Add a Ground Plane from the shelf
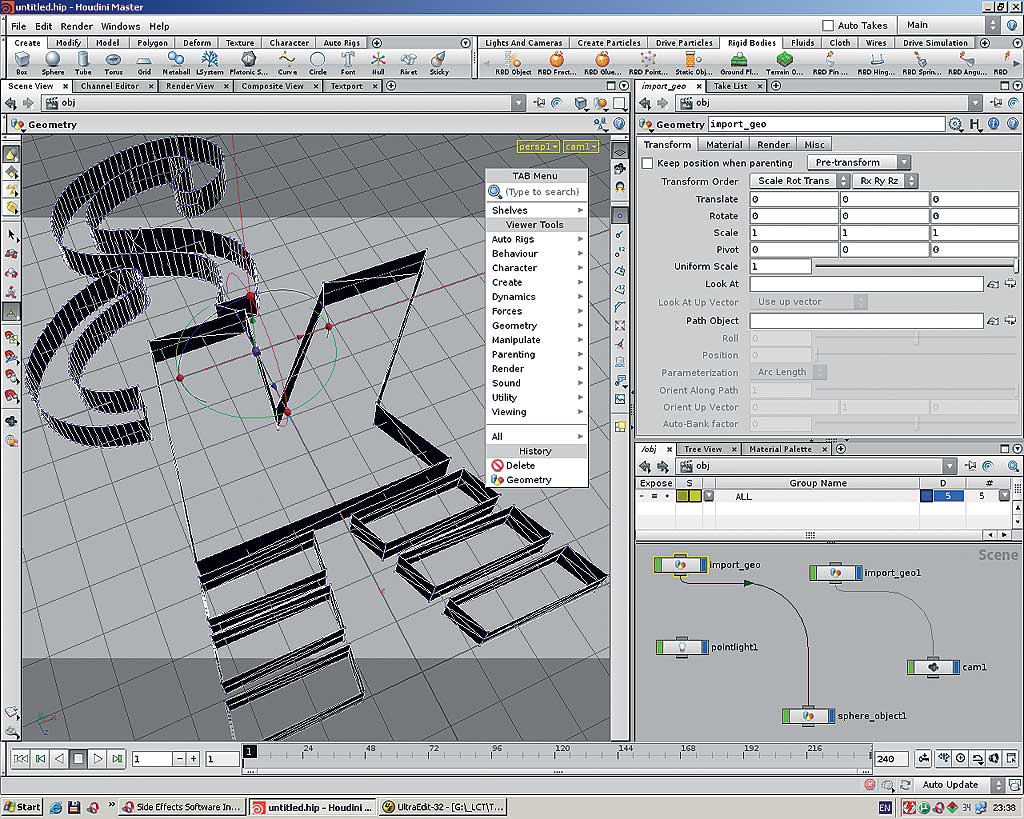 coord(739,63)
